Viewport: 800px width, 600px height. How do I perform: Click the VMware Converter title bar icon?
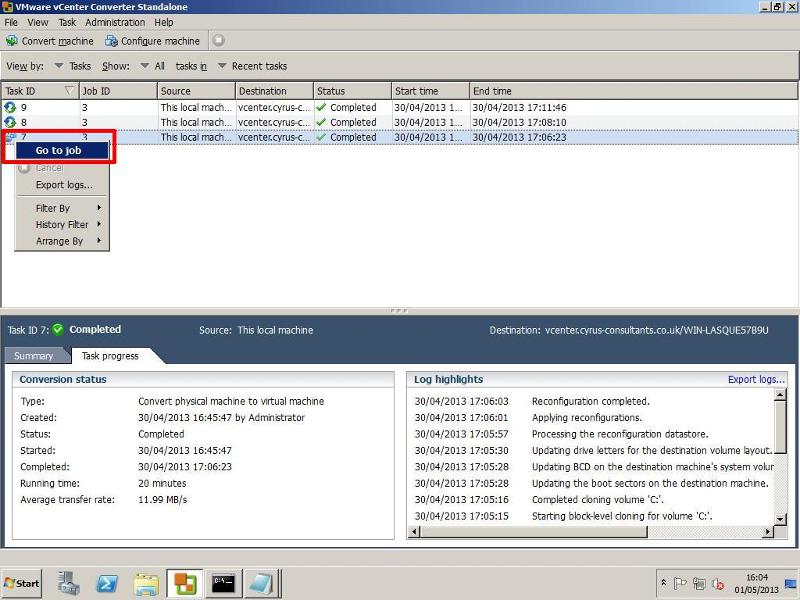(7, 7)
